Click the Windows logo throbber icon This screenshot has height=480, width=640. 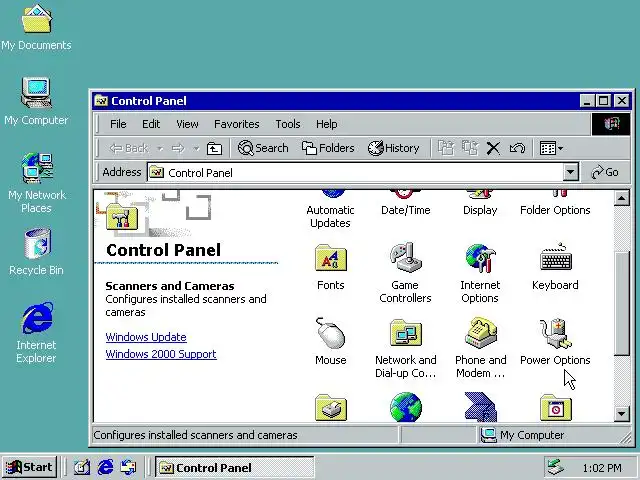coord(611,124)
